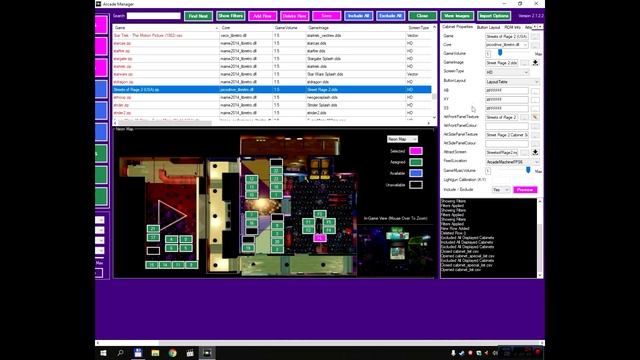Screen dimensions: 640x360
Task: Switch to the Cabinet Properties tab
Action: 457,27
